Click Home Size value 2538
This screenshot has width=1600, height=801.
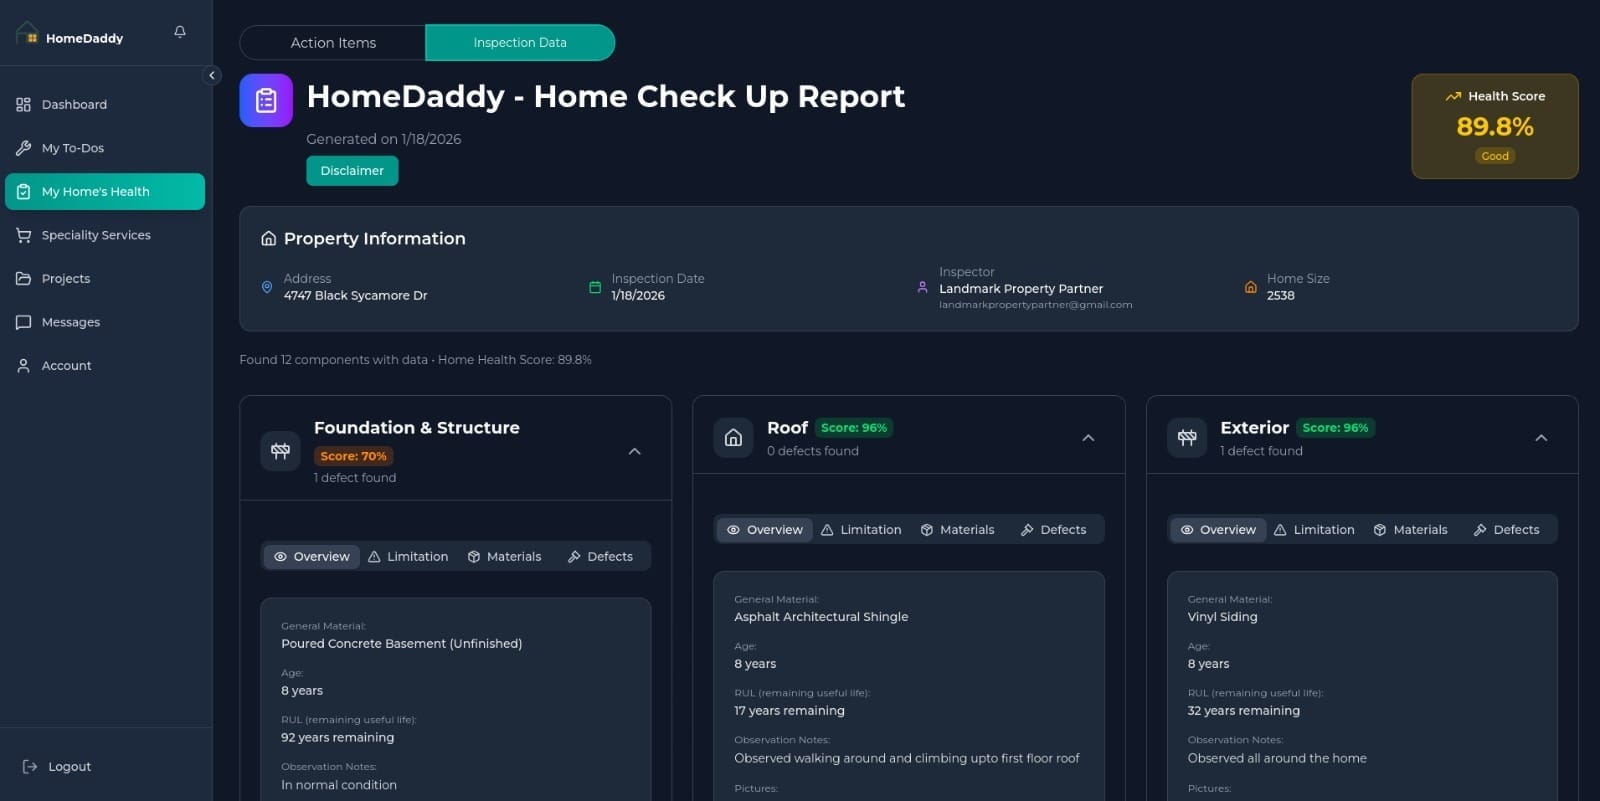point(1280,296)
